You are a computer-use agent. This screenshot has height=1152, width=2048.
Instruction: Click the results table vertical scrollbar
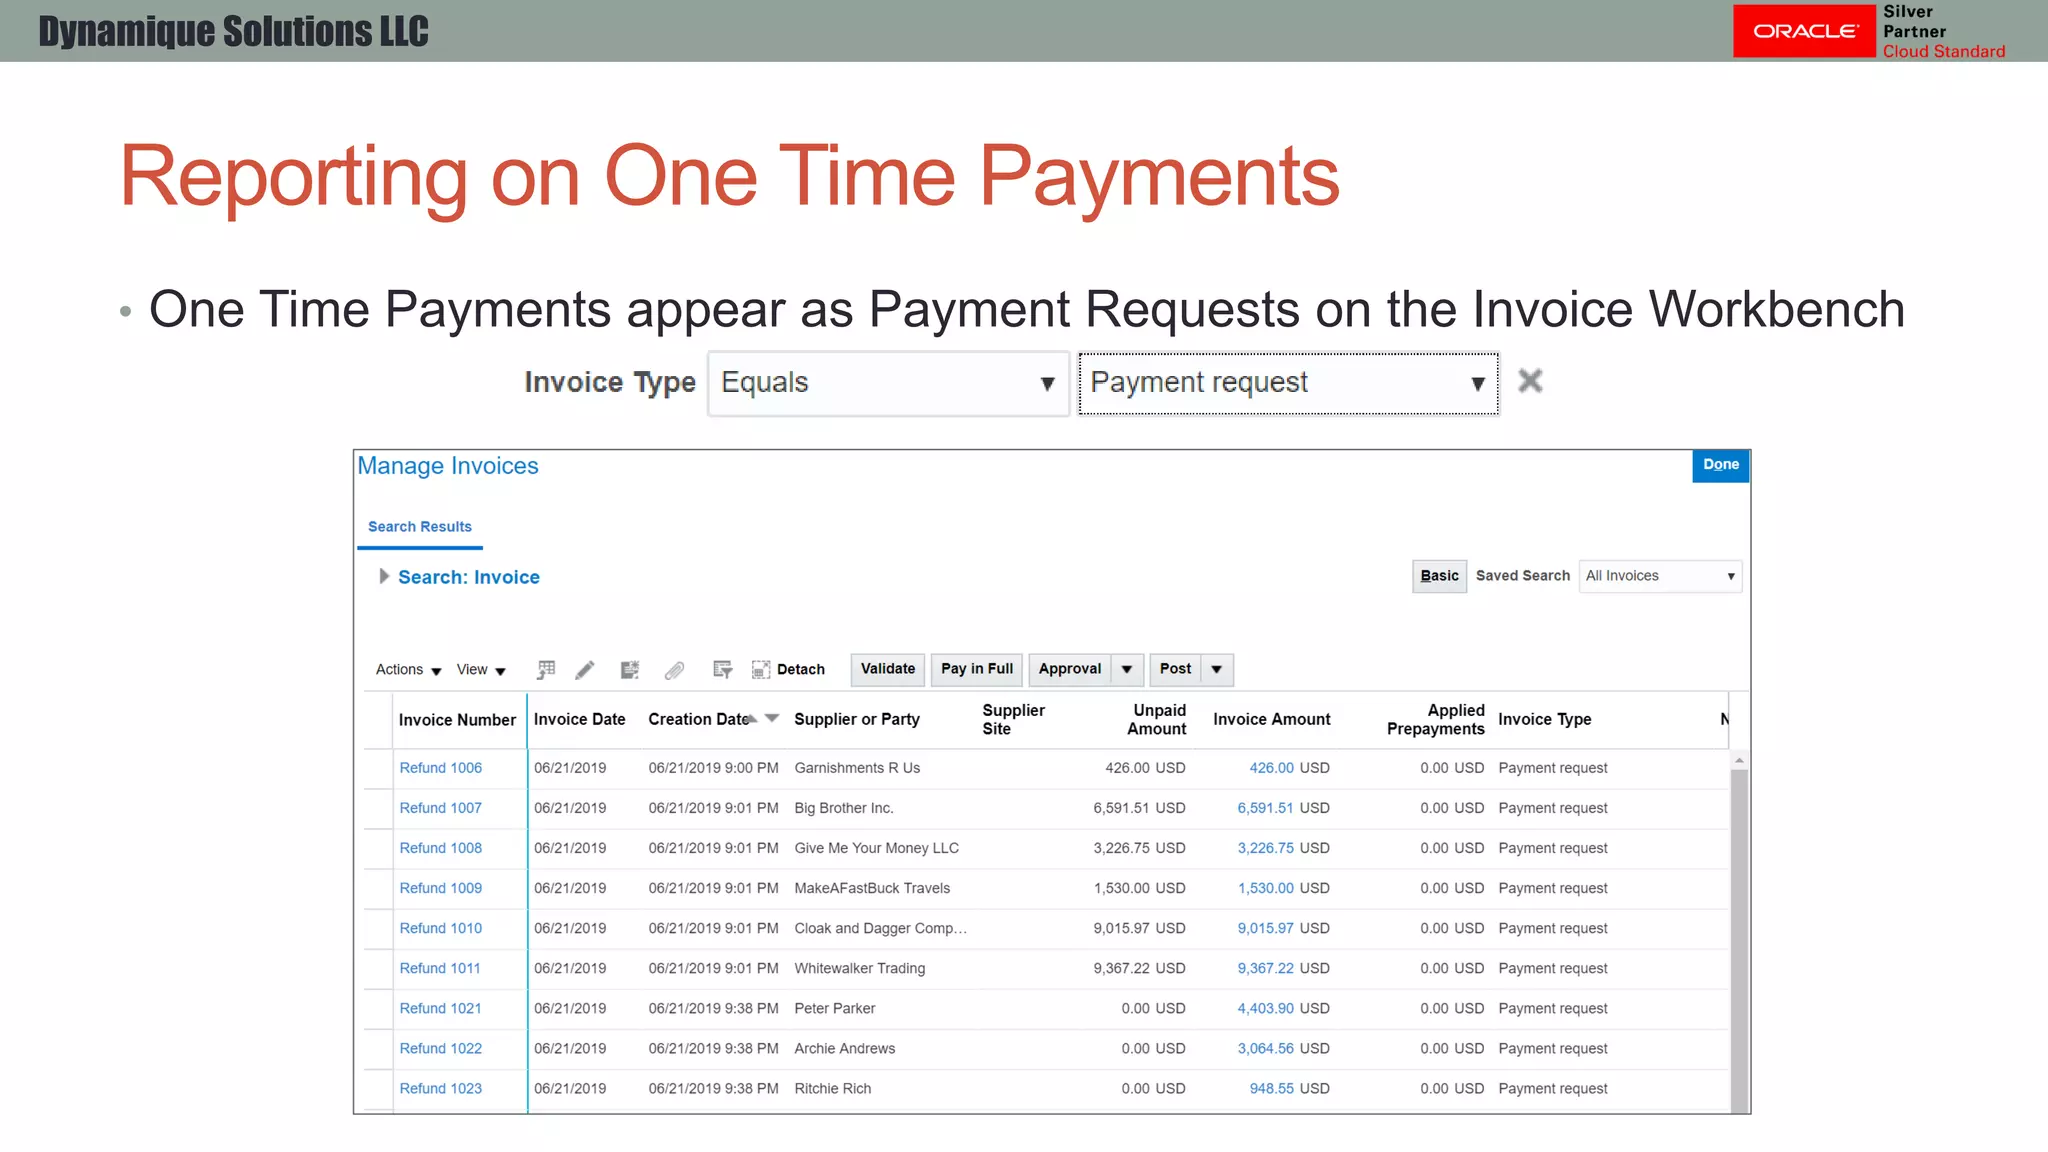(1739, 940)
